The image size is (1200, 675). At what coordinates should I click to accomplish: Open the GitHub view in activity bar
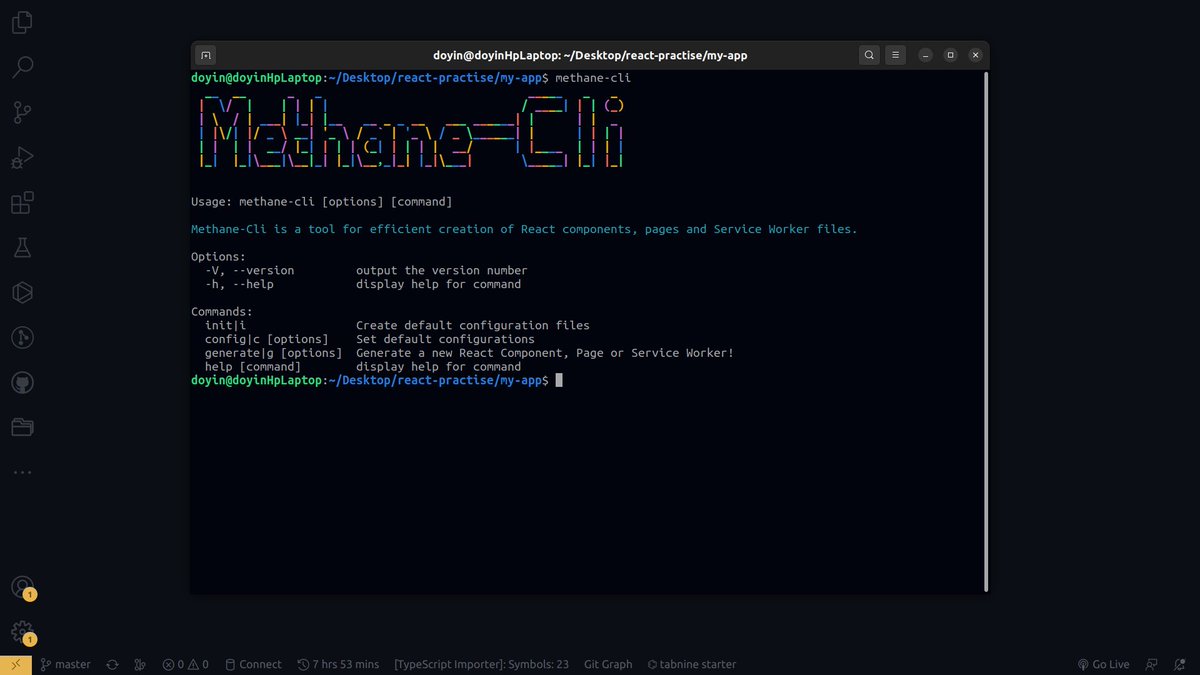22,383
